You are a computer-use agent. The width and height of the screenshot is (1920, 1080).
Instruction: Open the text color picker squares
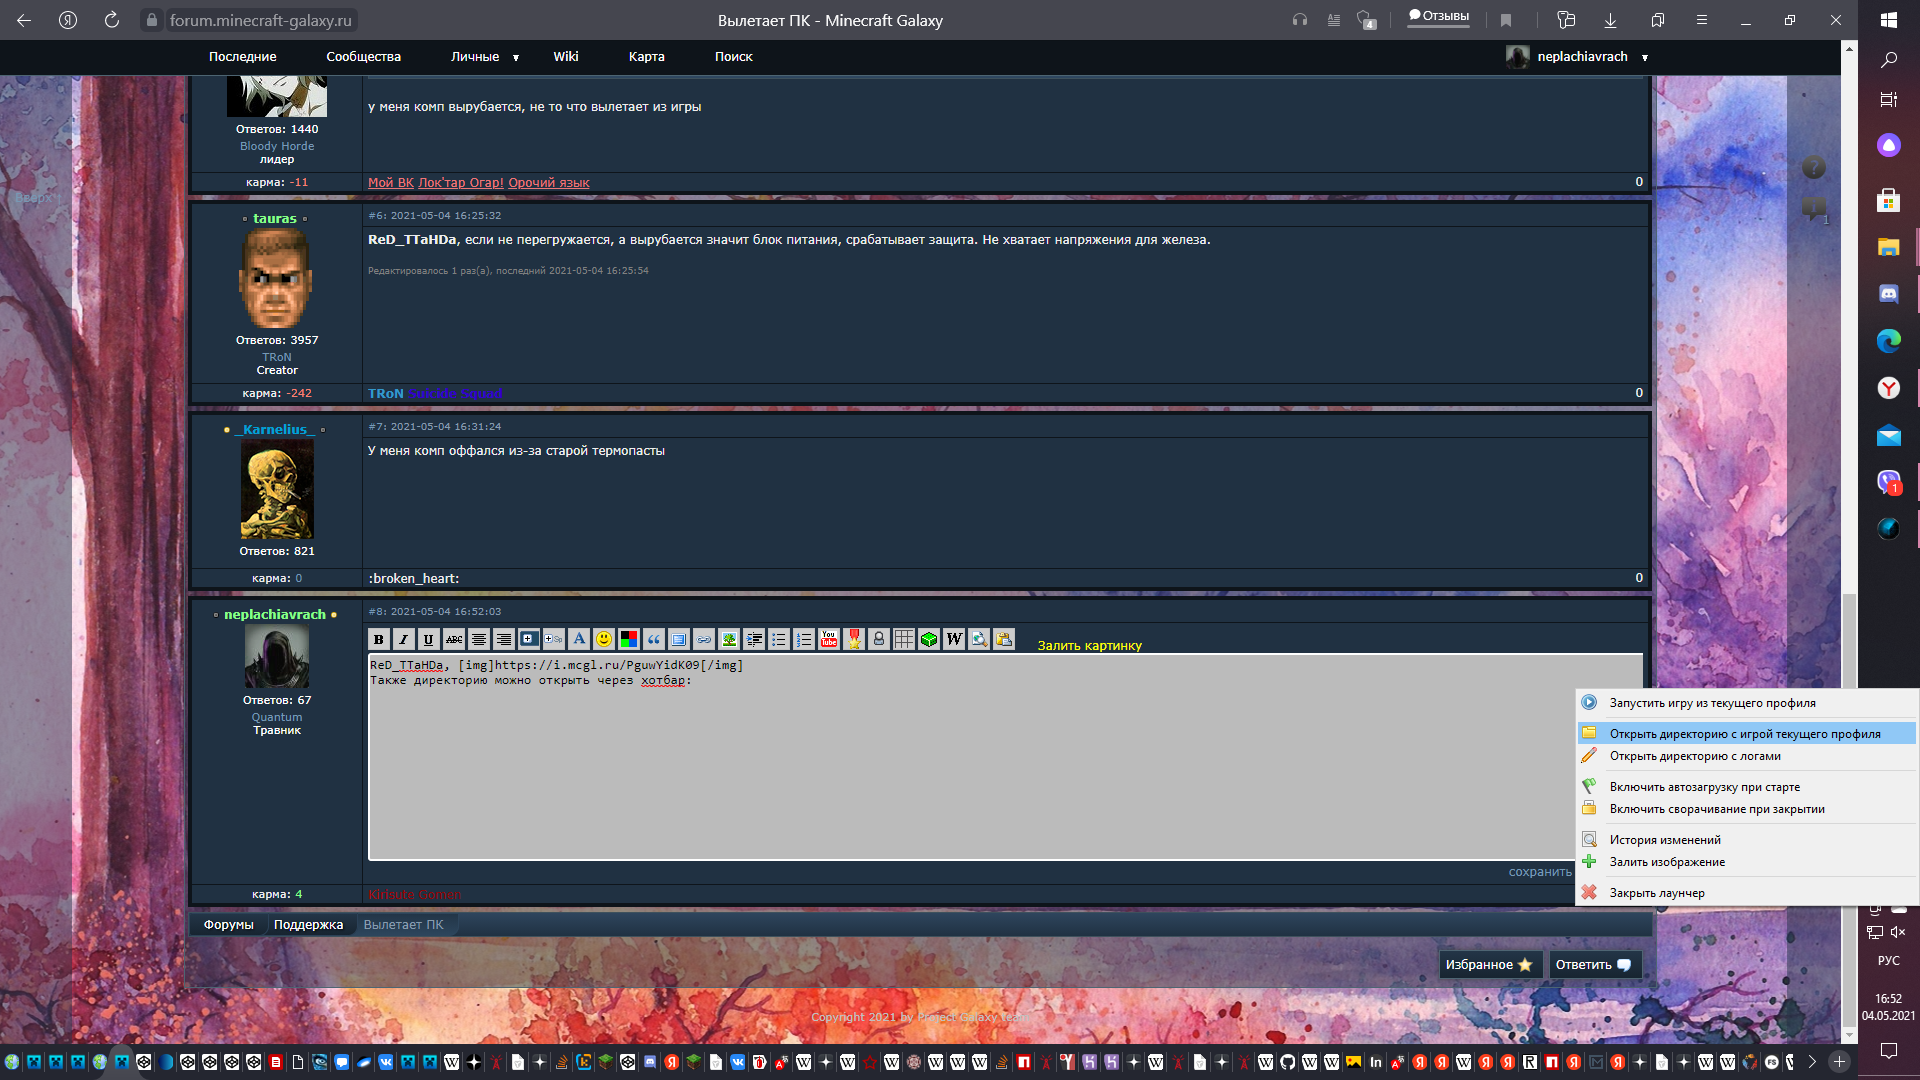(x=629, y=639)
